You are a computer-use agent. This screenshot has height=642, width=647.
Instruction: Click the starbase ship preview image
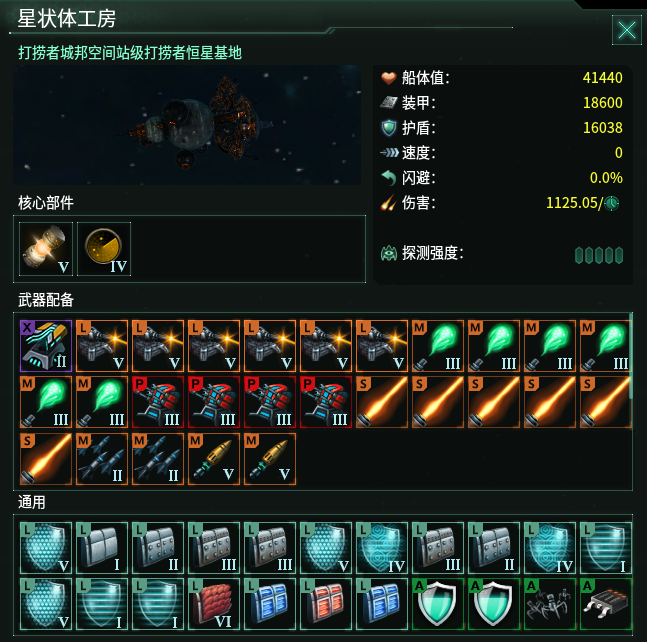[x=187, y=125]
